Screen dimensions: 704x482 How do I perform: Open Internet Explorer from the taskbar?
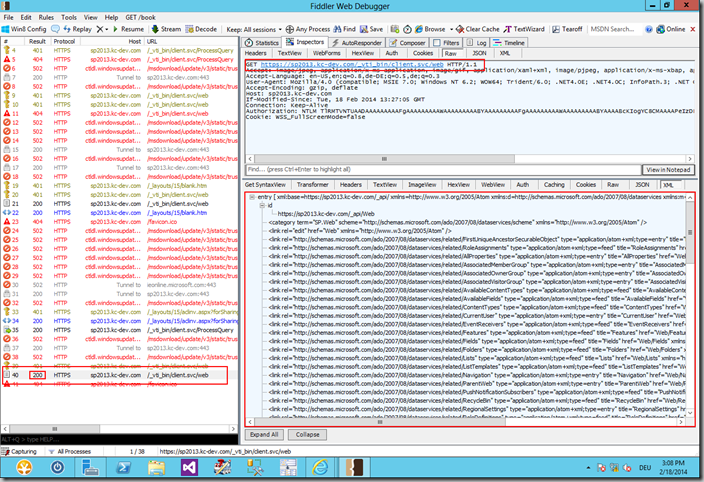320,468
